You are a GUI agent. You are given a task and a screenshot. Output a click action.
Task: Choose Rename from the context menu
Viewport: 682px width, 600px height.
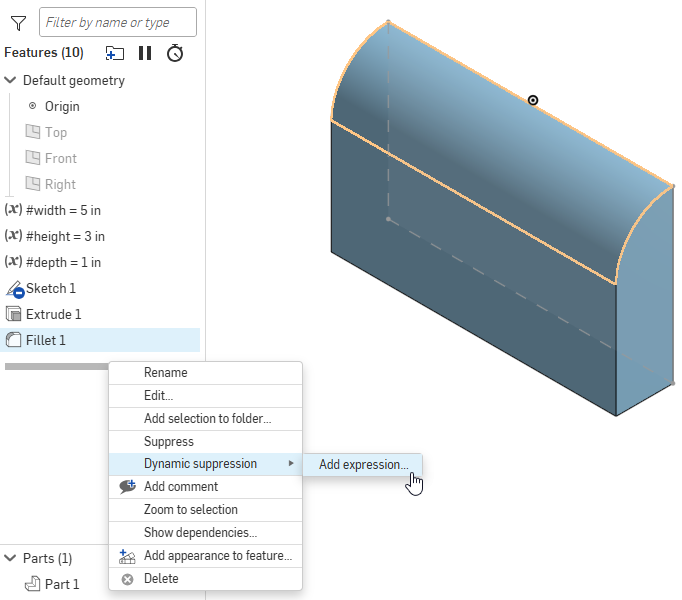(x=166, y=372)
